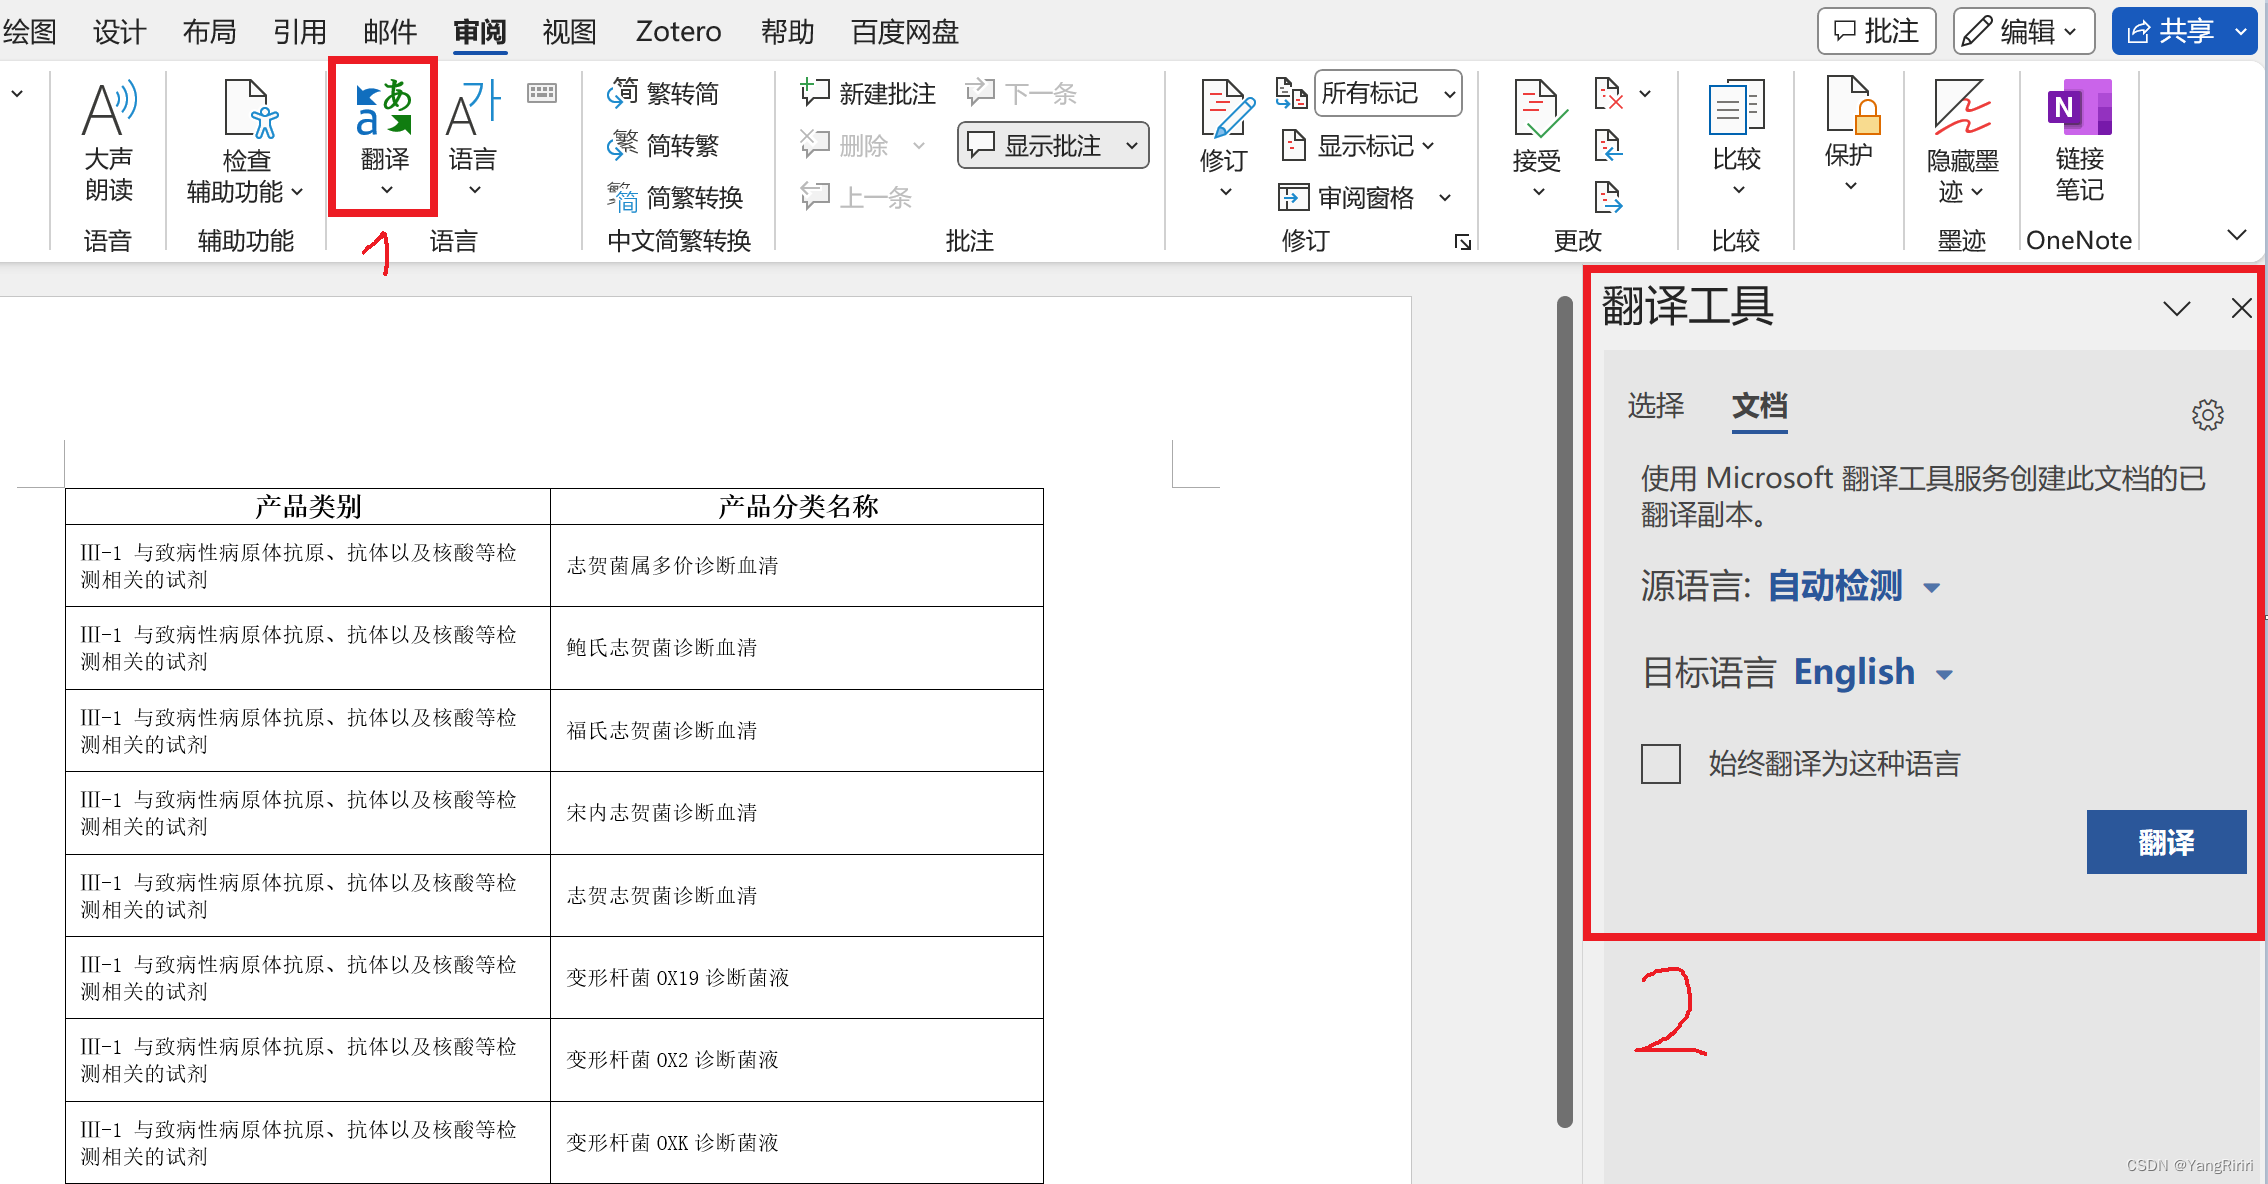Collapse the ribbon with chevron
Screen dimensions: 2268x1184
pos(2238,235)
